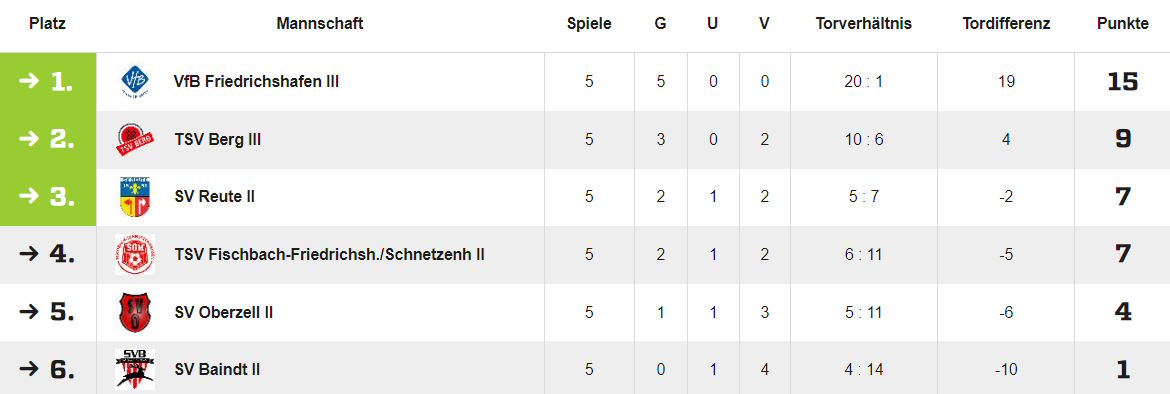Image resolution: width=1170 pixels, height=394 pixels.
Task: Click the TSV Berg III club crest
Action: coord(135,139)
